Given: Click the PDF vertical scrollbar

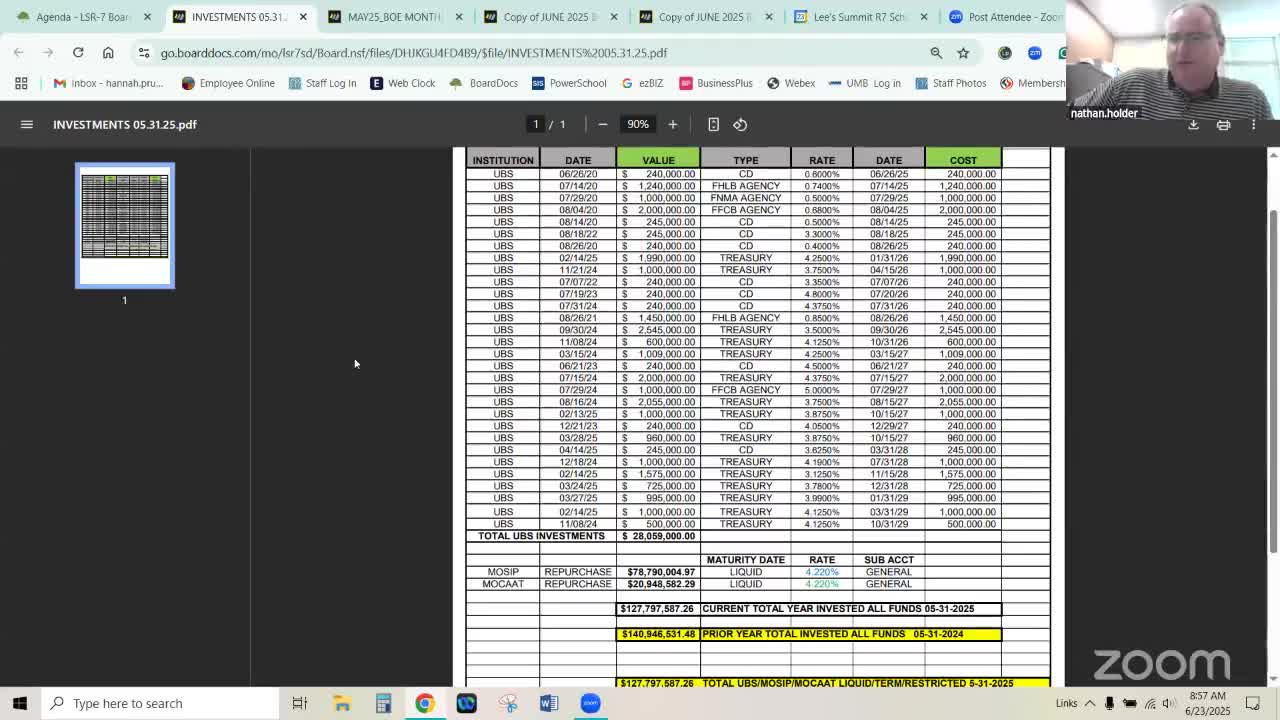Looking at the screenshot, I should pyautogui.click(x=1273, y=380).
